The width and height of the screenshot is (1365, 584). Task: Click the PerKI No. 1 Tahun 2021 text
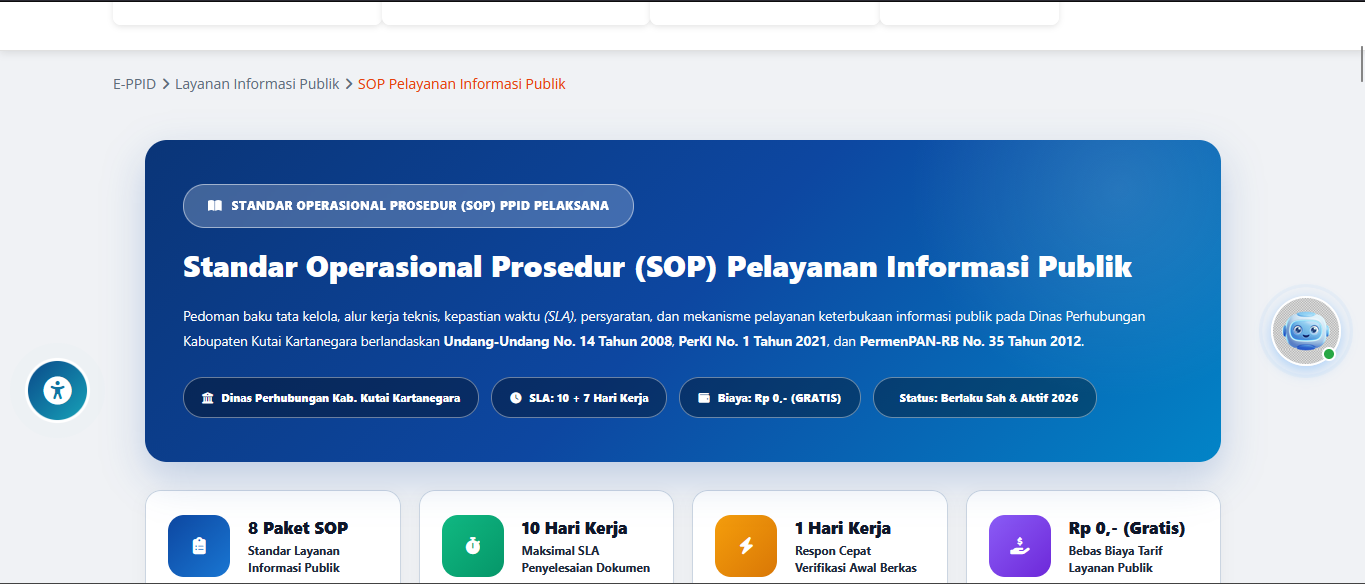753,341
